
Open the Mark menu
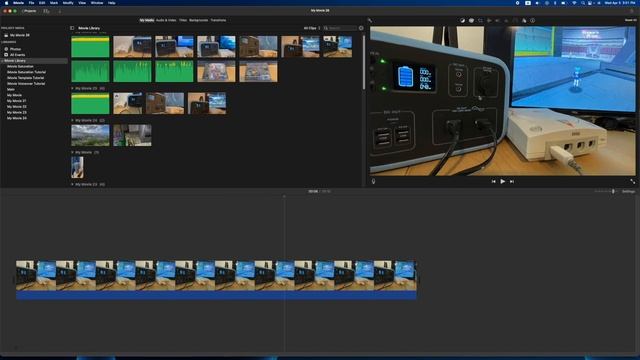pos(54,3)
